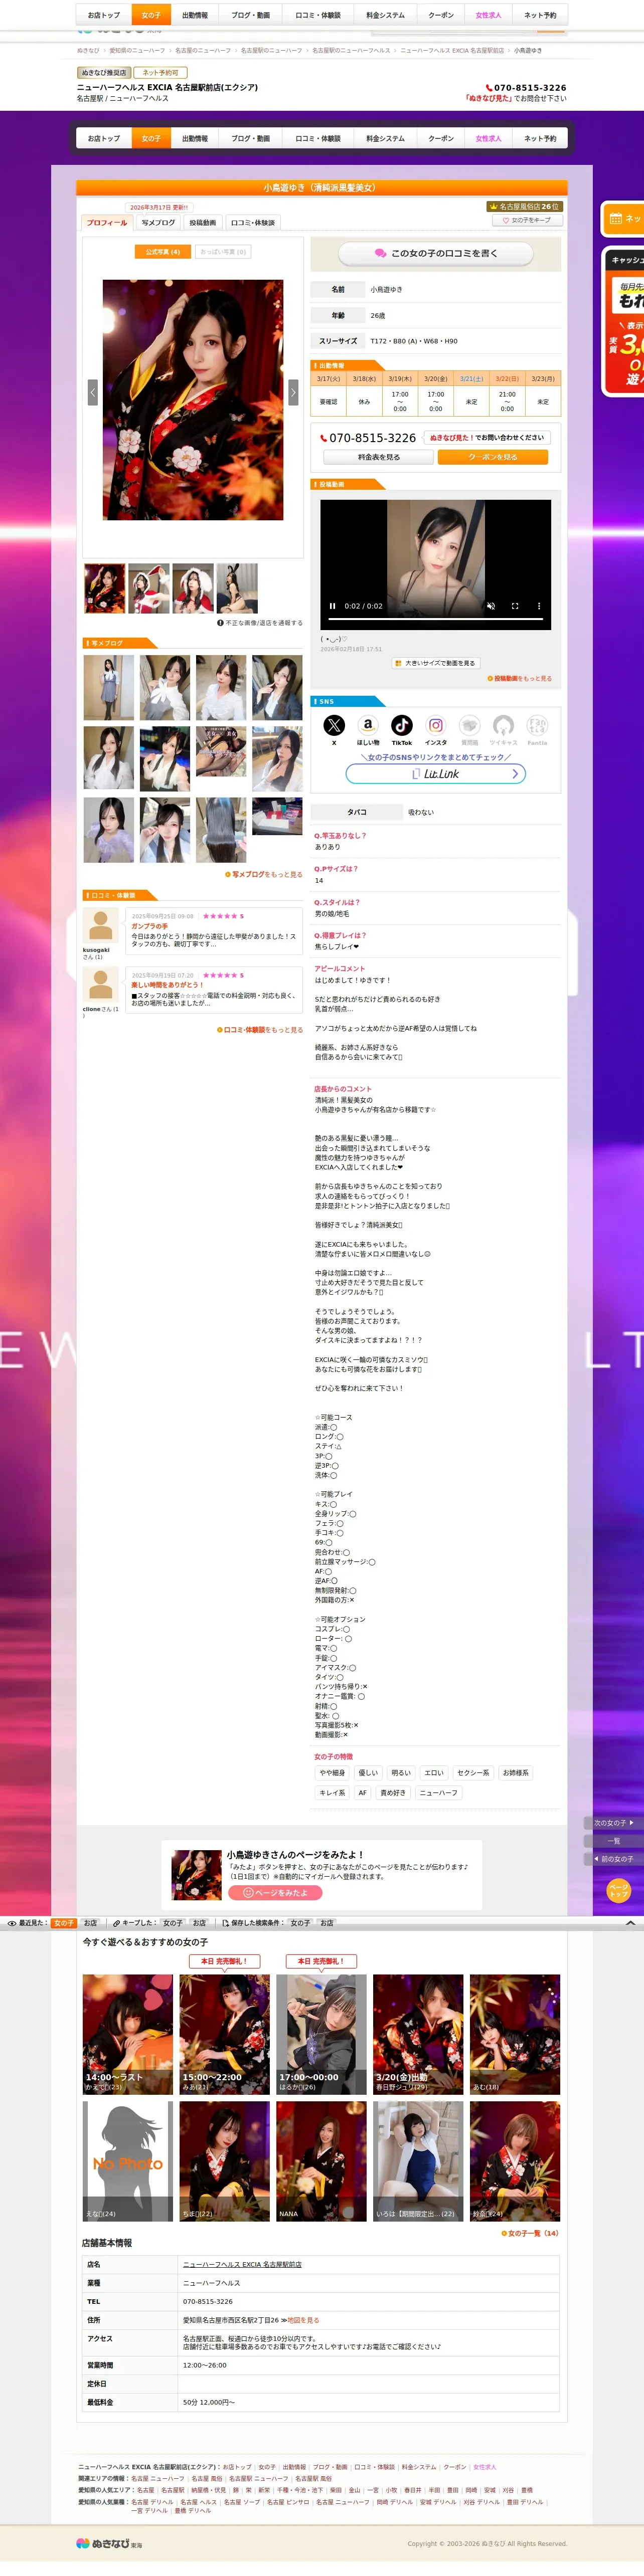Open 一覧 in side navigation
The width and height of the screenshot is (644, 2576).
click(613, 1841)
